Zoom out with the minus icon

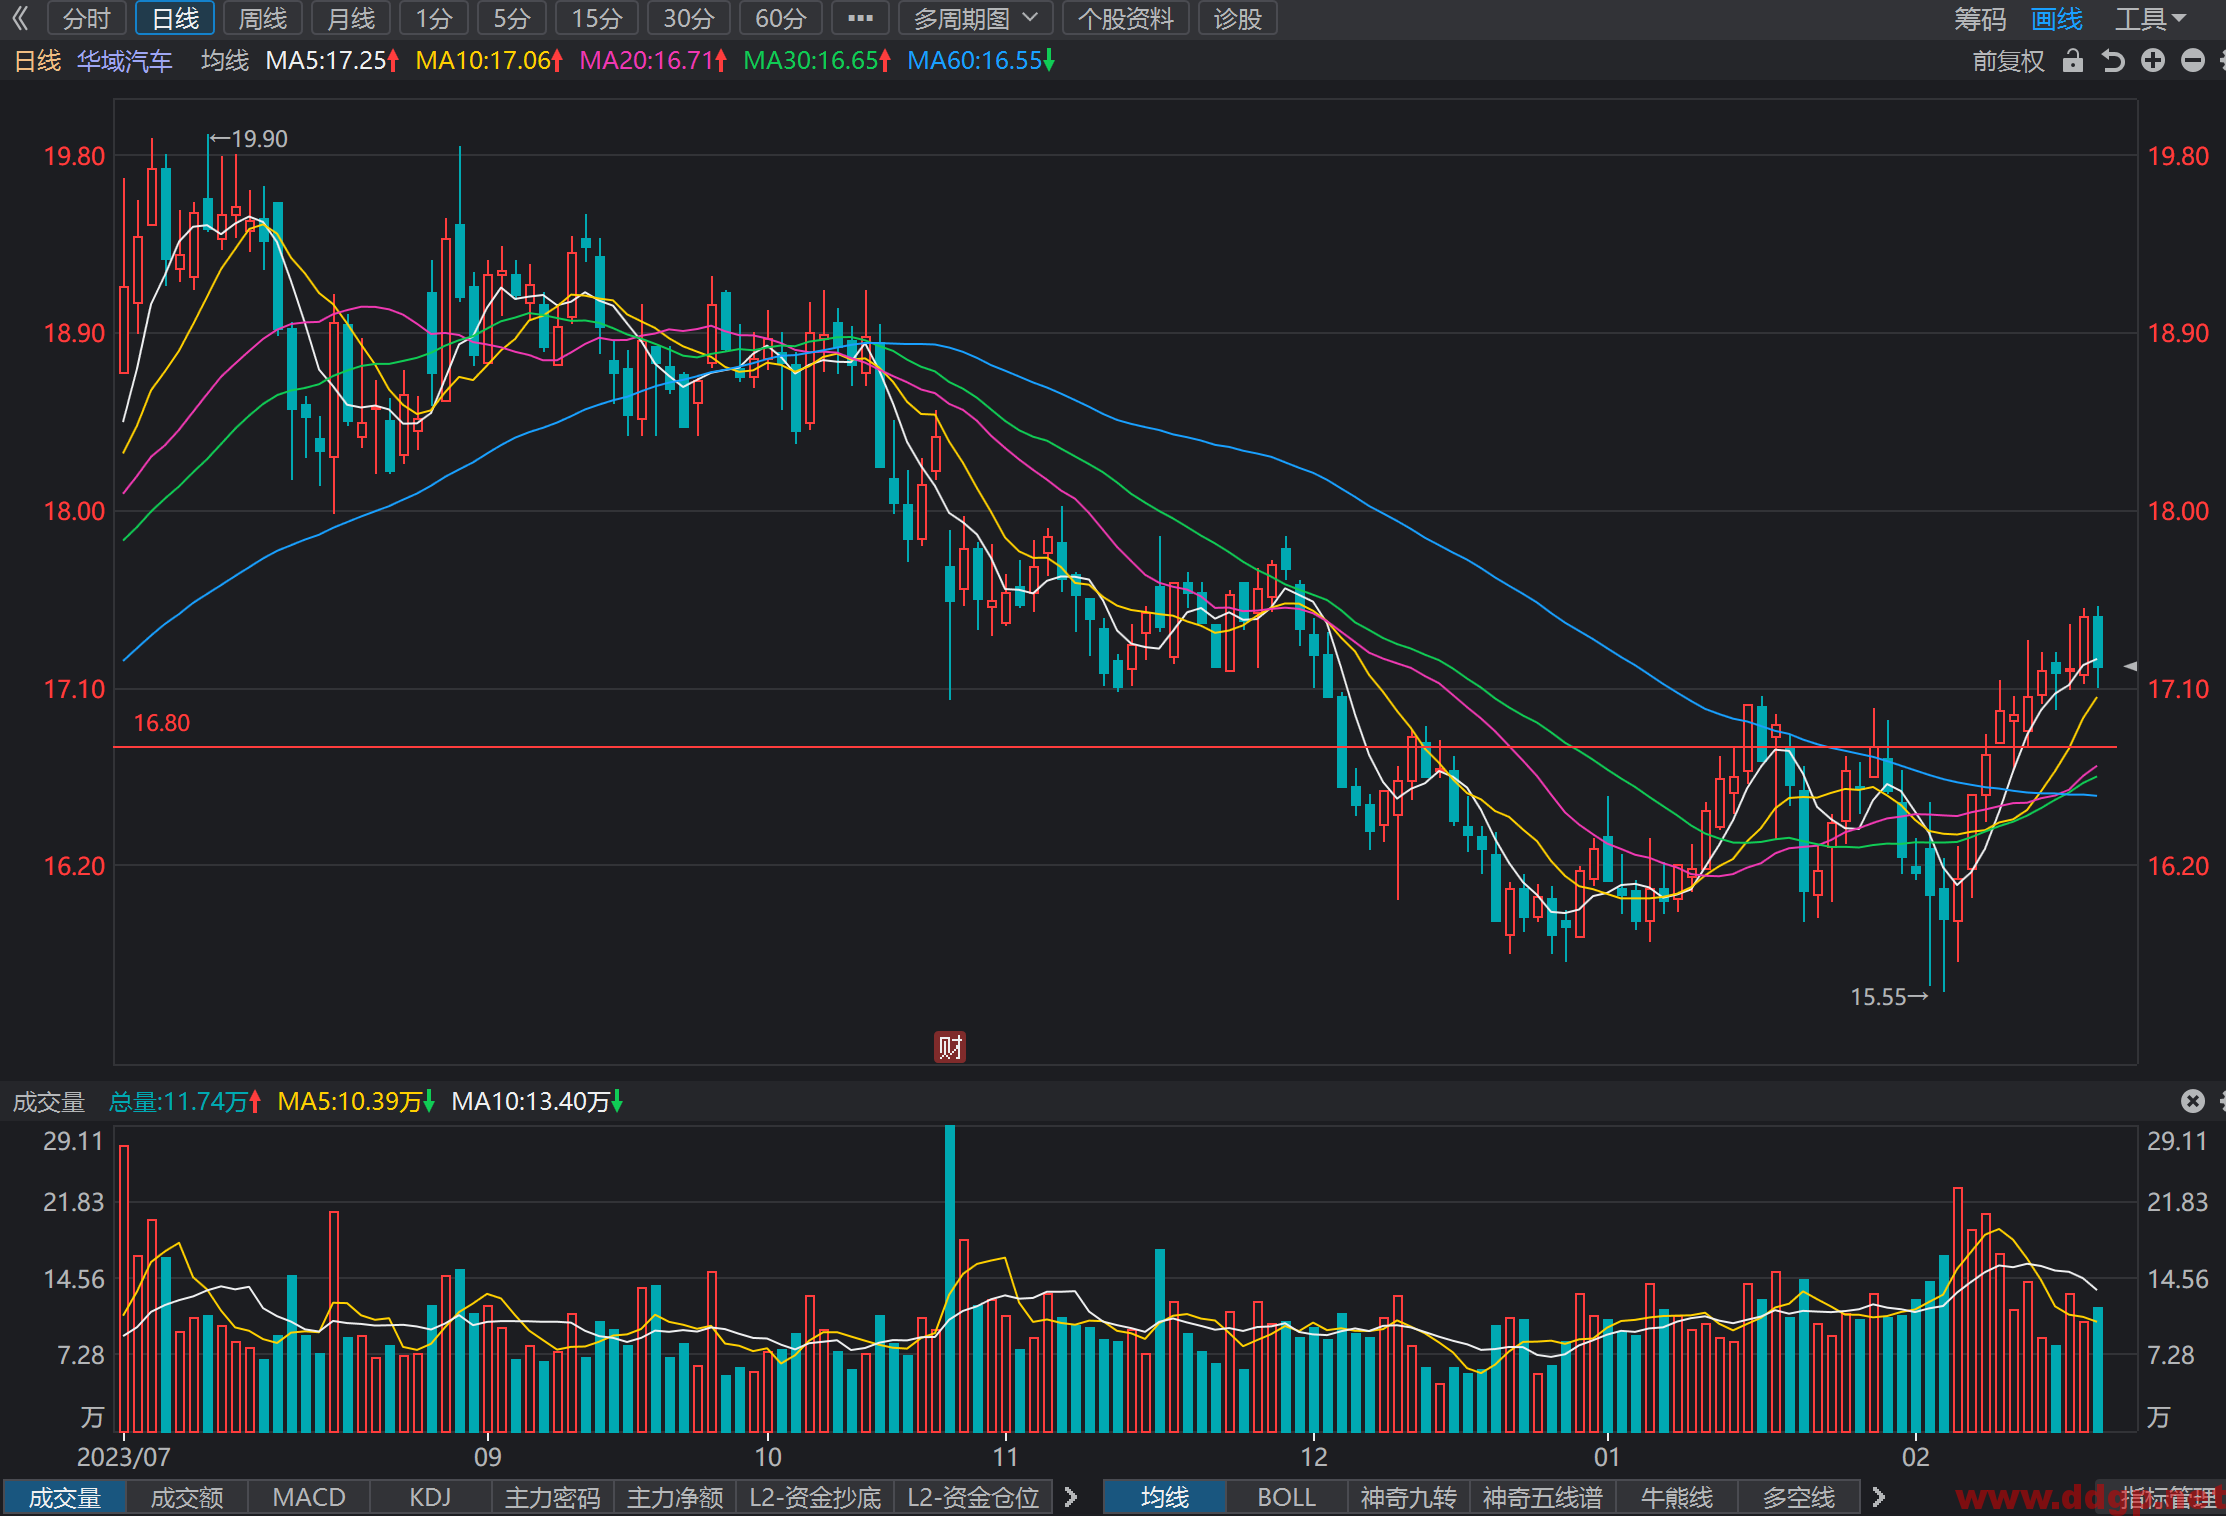2193,61
